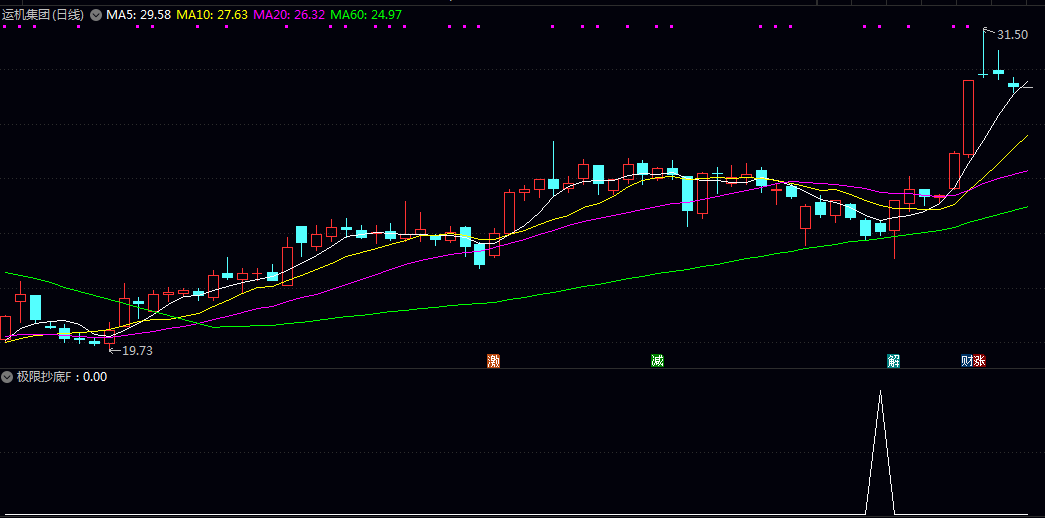Image resolution: width=1045 pixels, height=518 pixels.
Task: Select the 运机集团(日线) chart title
Action: click(43, 15)
